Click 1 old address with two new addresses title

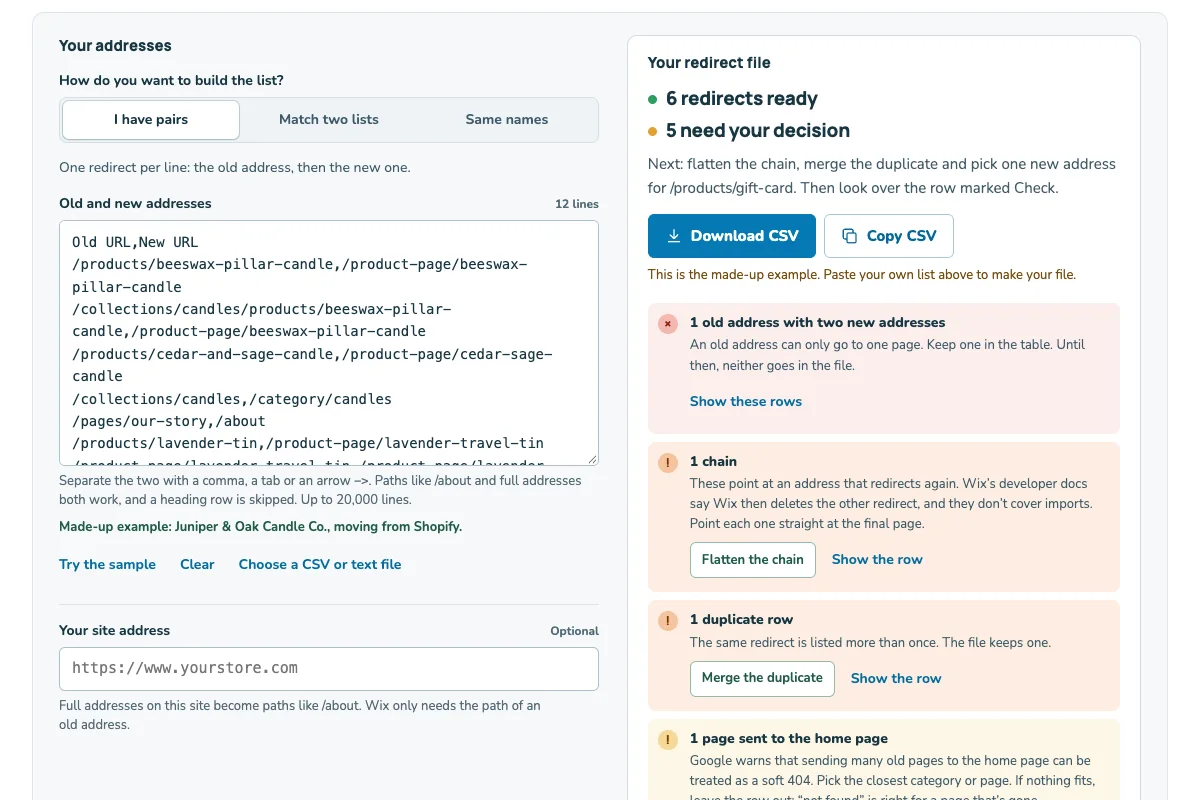point(818,323)
